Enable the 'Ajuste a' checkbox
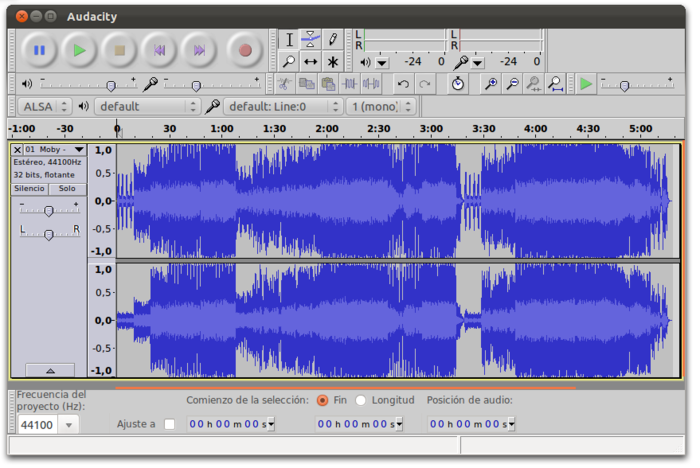Image resolution: width=700 pixels, height=468 pixels. 169,424
